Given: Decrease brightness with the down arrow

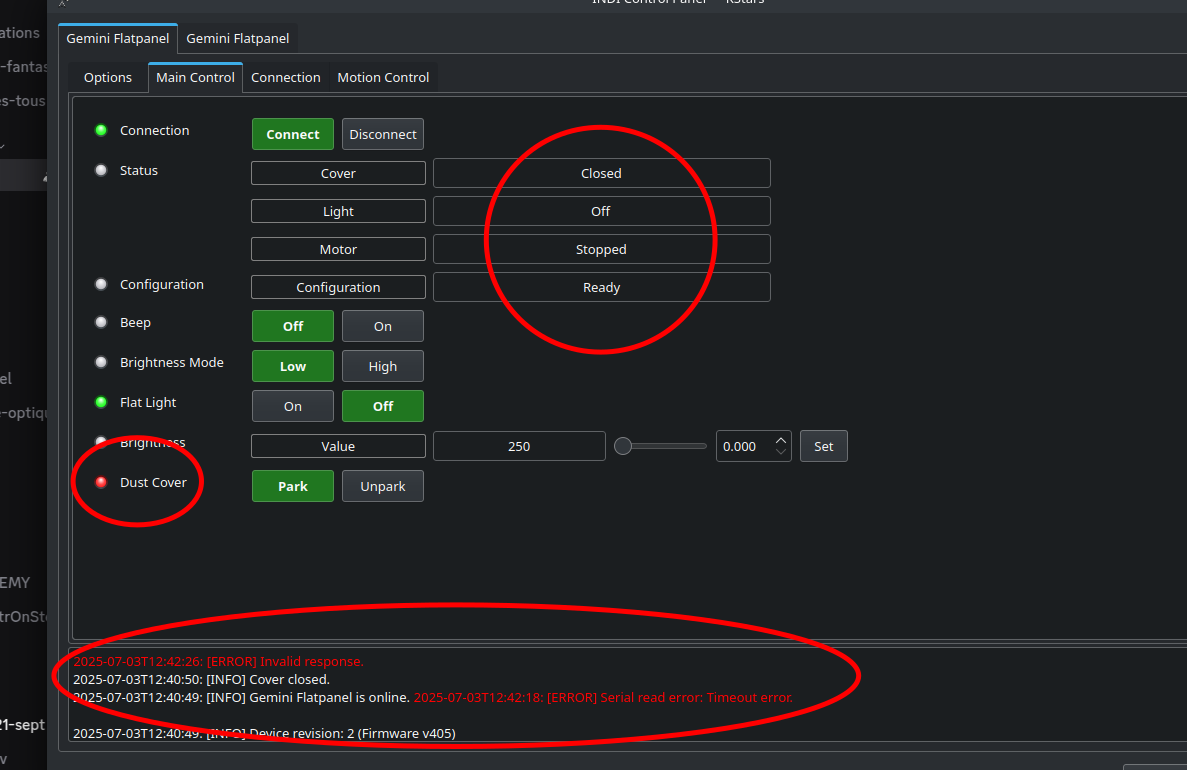Looking at the screenshot, I should click(x=780, y=453).
